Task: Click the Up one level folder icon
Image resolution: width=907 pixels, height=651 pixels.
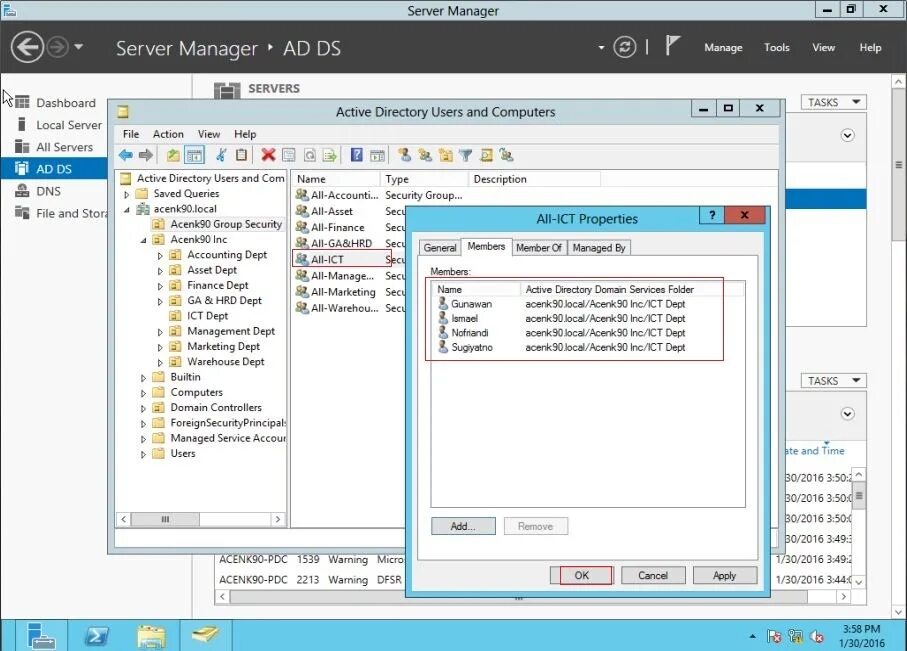Action: (x=173, y=155)
